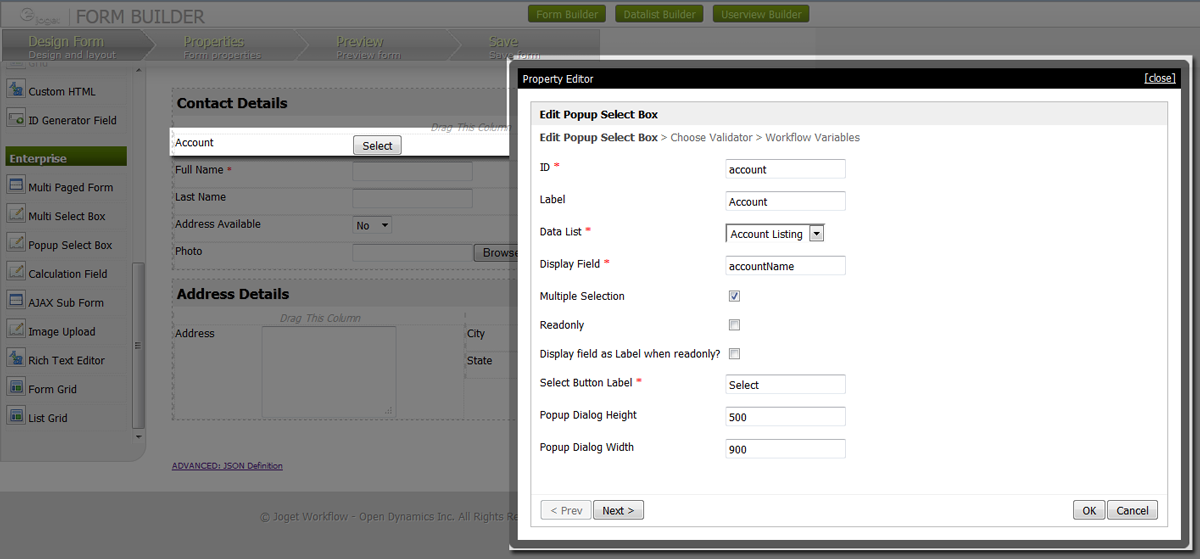Cancel the Property Editor dialog
Image resolution: width=1200 pixels, height=559 pixels.
tap(1132, 510)
